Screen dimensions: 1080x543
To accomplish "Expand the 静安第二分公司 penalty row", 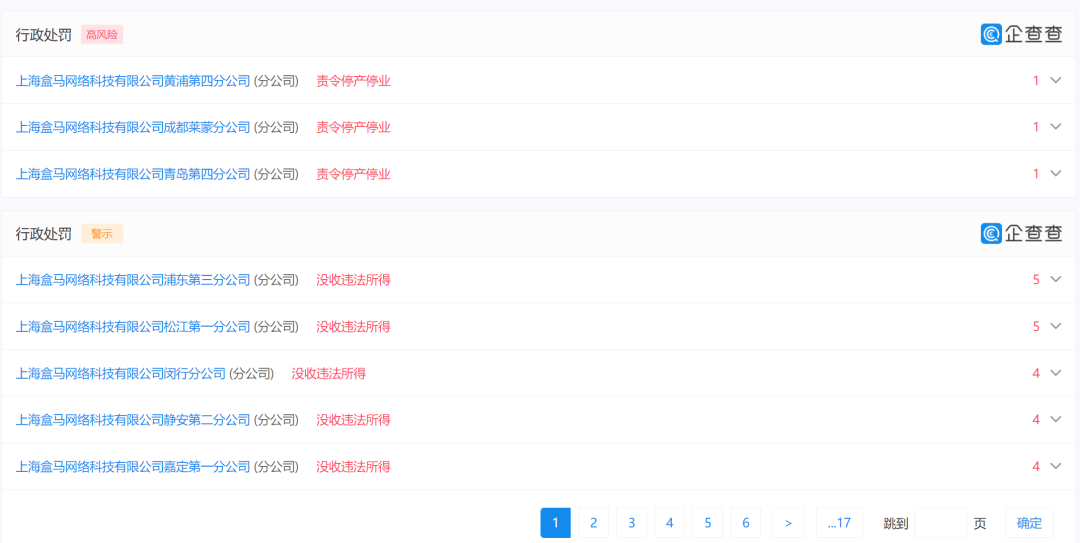I will [1055, 420].
